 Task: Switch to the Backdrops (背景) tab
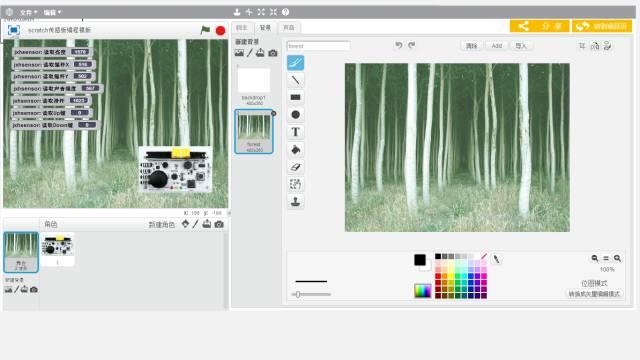click(265, 27)
